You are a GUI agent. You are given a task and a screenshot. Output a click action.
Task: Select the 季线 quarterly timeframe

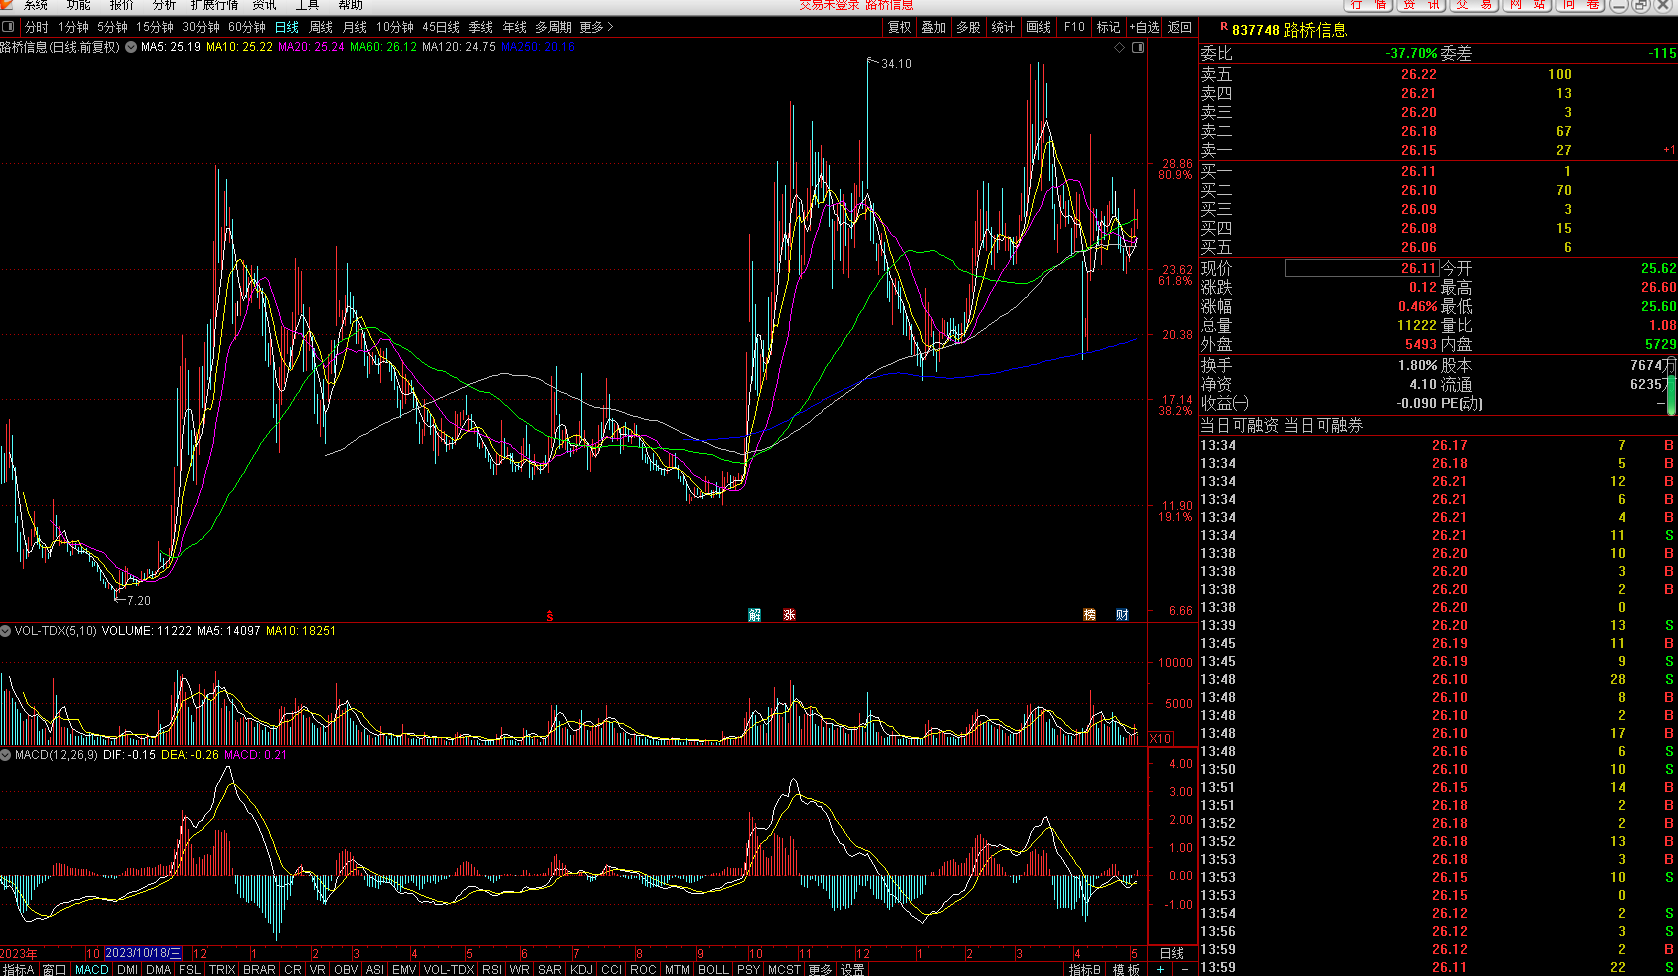point(481,27)
